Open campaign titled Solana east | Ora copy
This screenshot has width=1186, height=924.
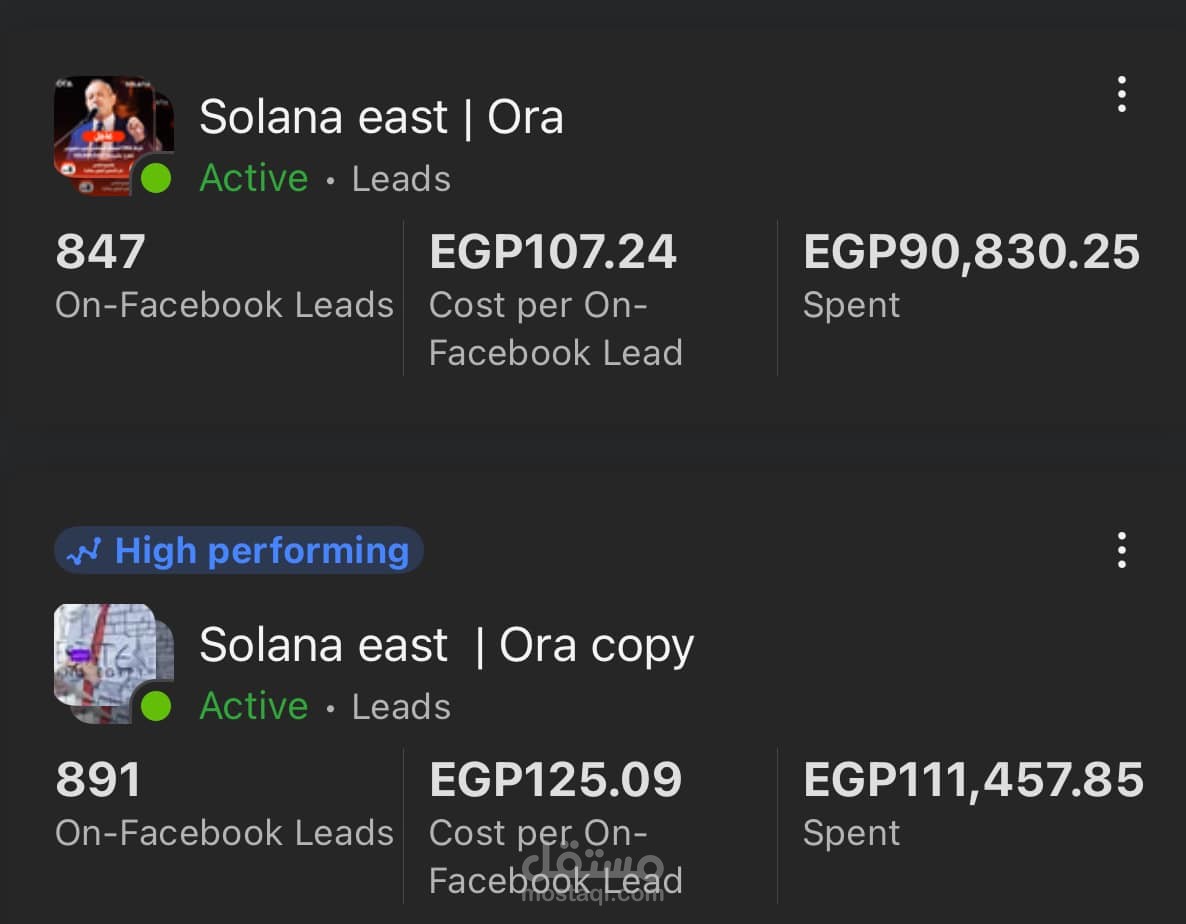(x=446, y=646)
